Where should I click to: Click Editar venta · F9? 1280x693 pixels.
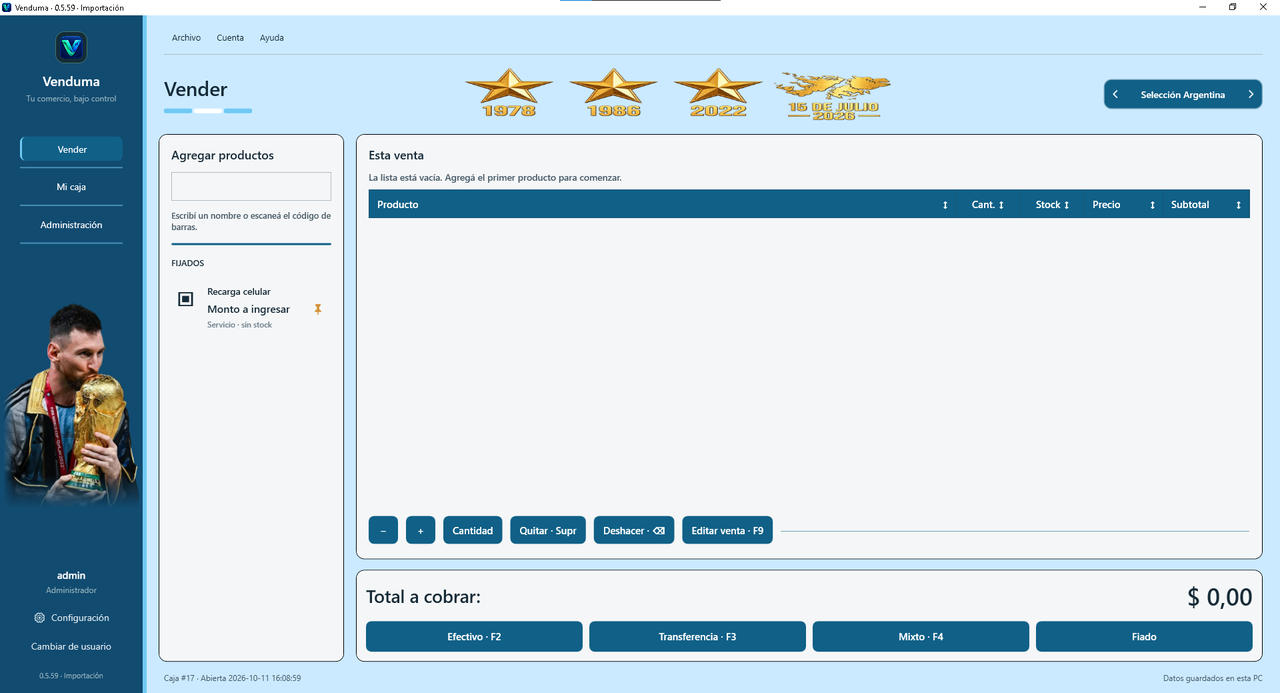pyautogui.click(x=727, y=530)
